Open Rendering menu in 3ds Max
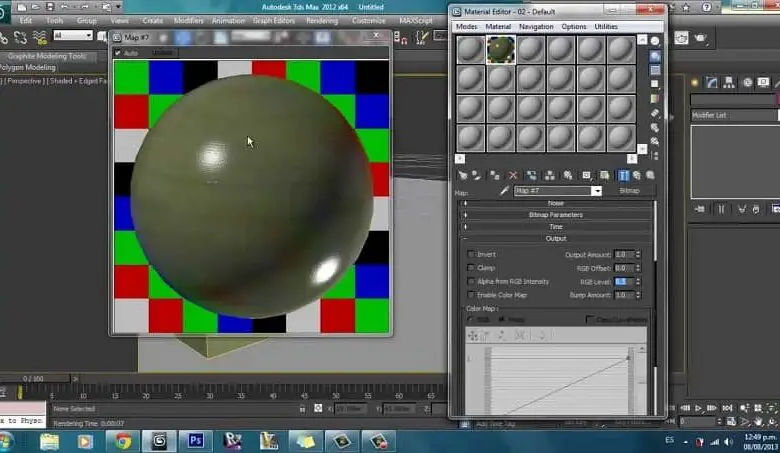Viewport: 780px width, 453px height. (322, 21)
